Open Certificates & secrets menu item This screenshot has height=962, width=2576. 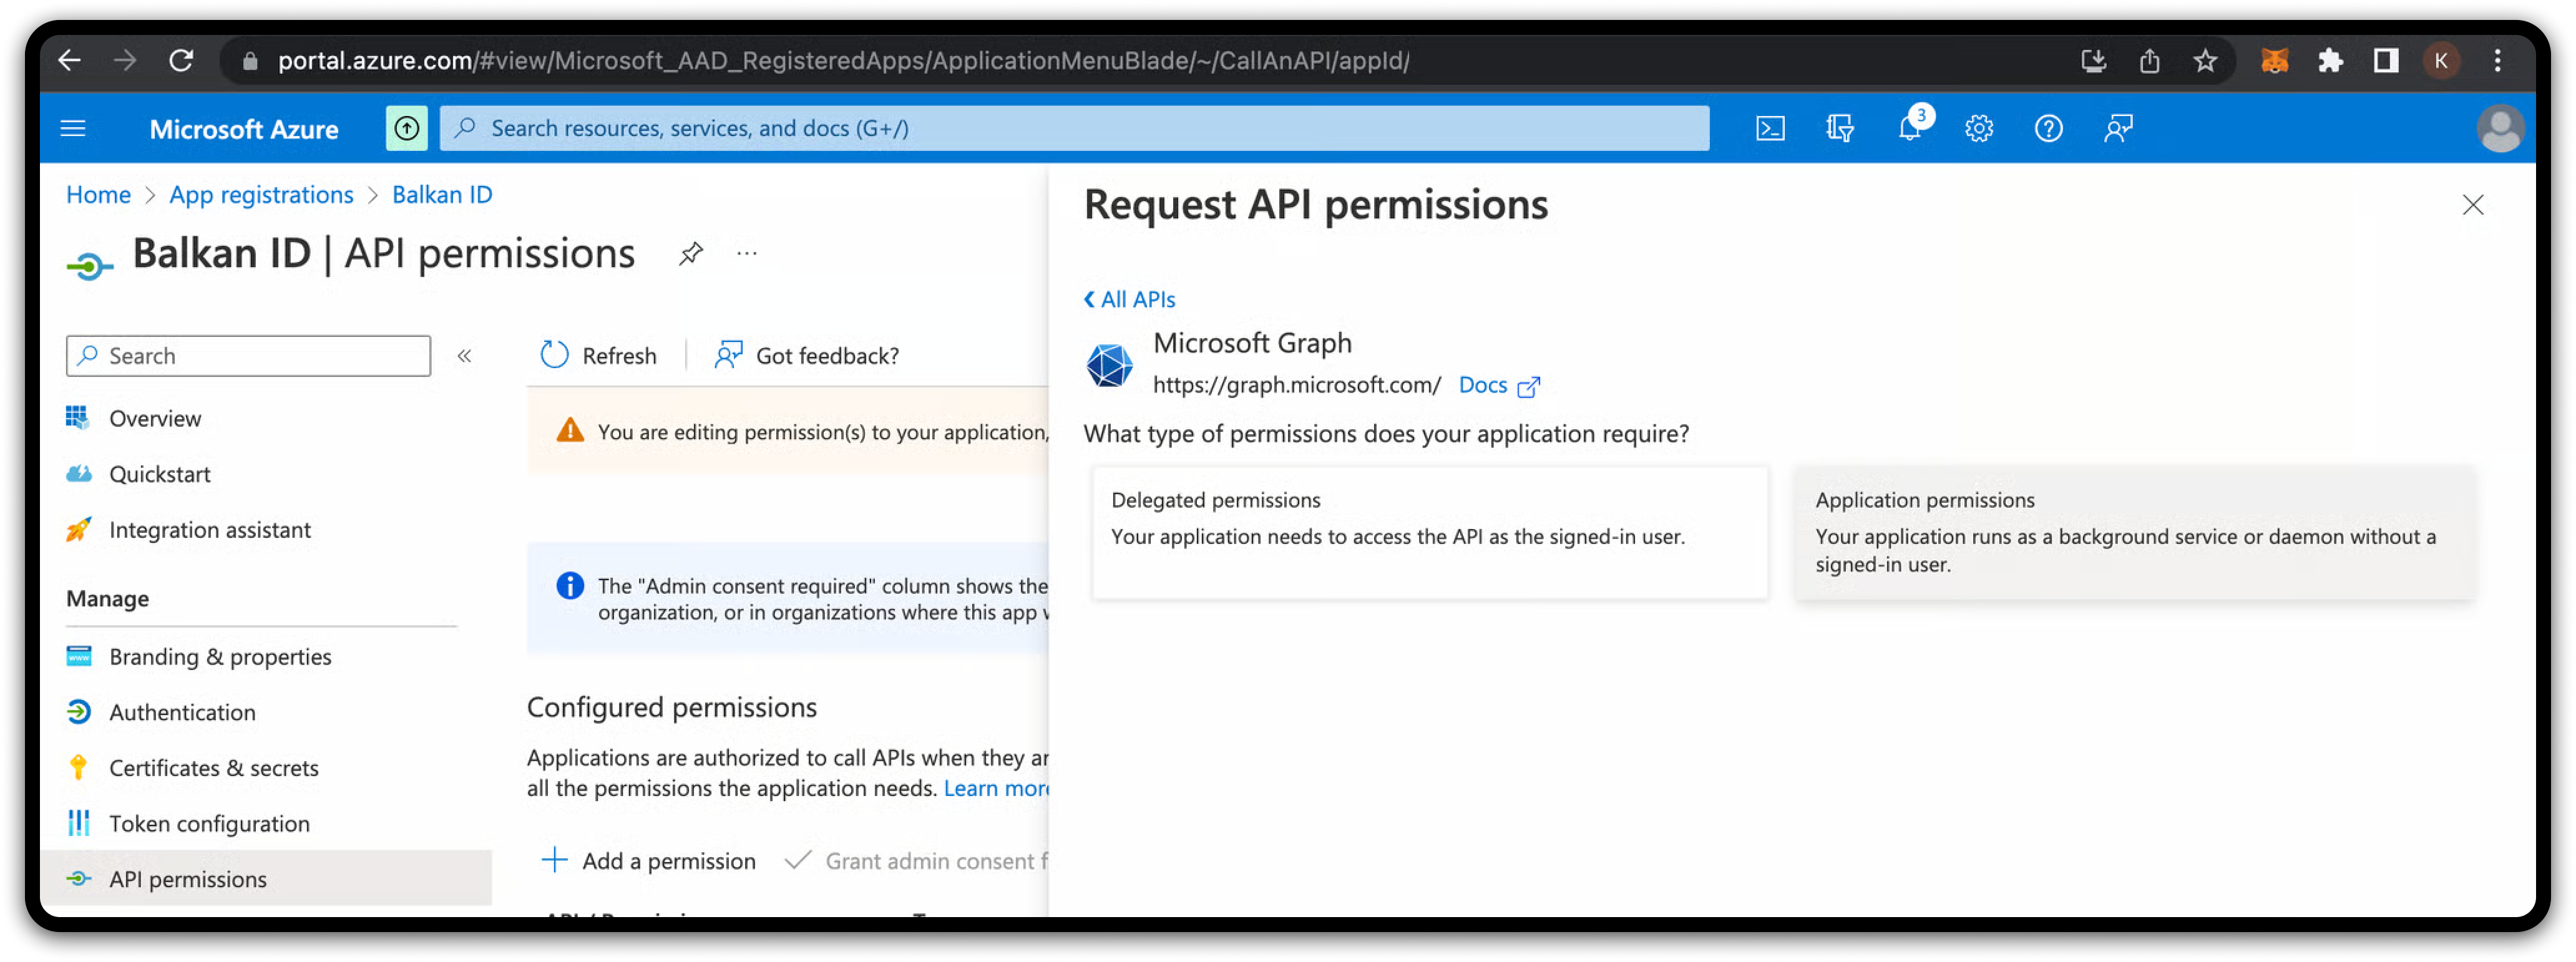click(213, 768)
